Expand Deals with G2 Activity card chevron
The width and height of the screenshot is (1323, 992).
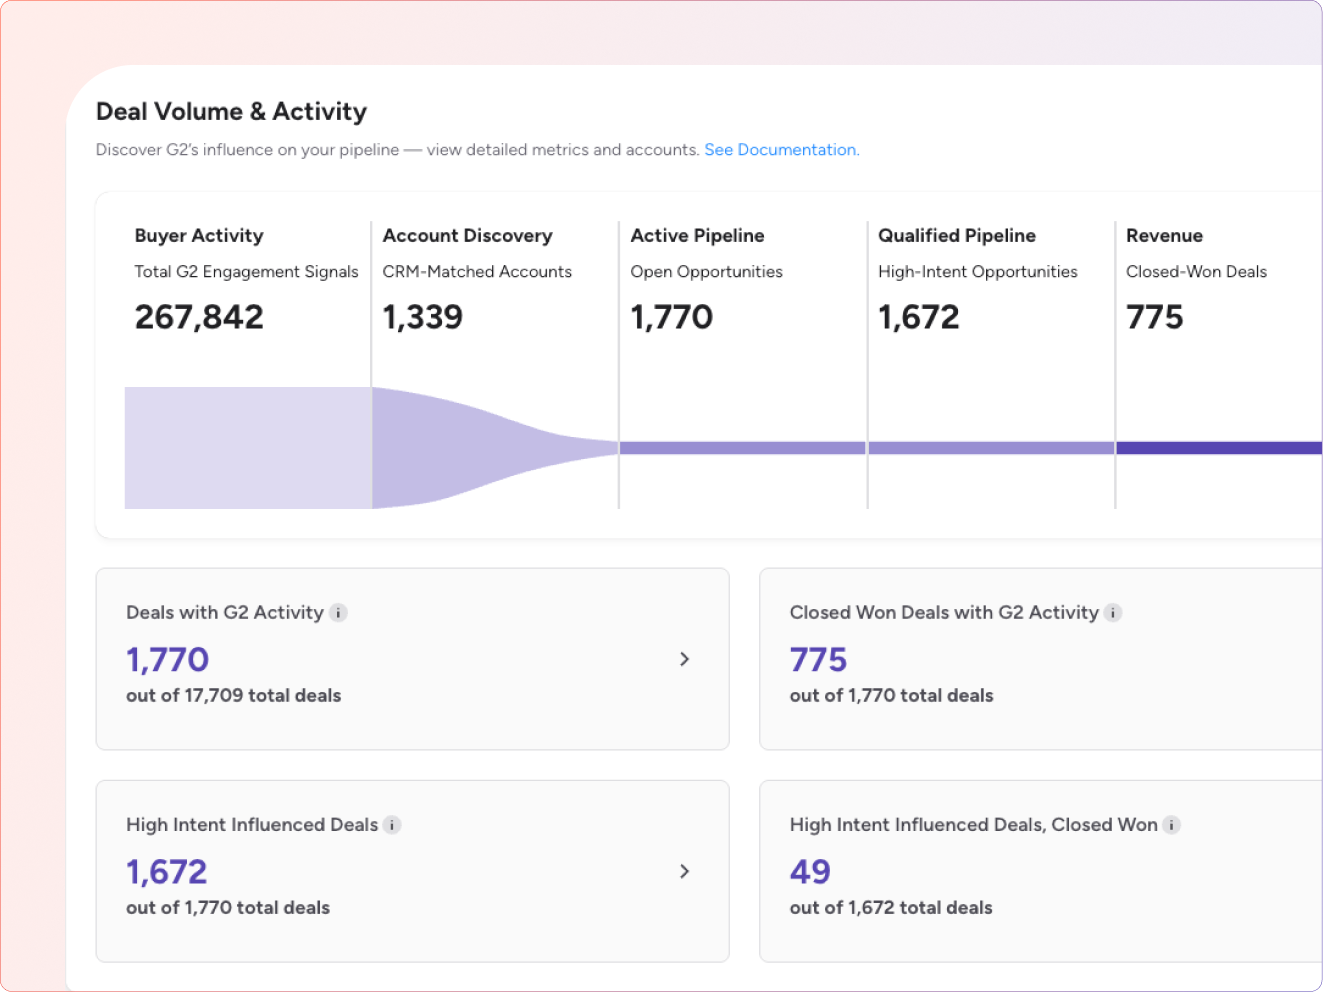[x=684, y=659]
